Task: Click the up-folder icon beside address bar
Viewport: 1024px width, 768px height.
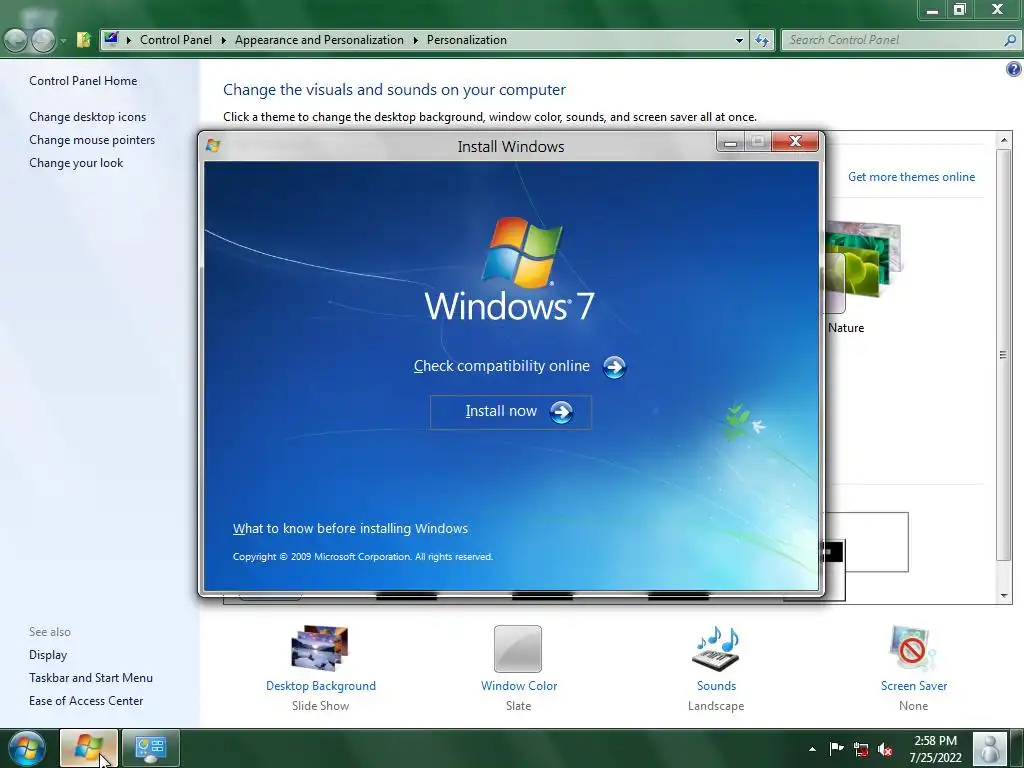Action: click(84, 40)
